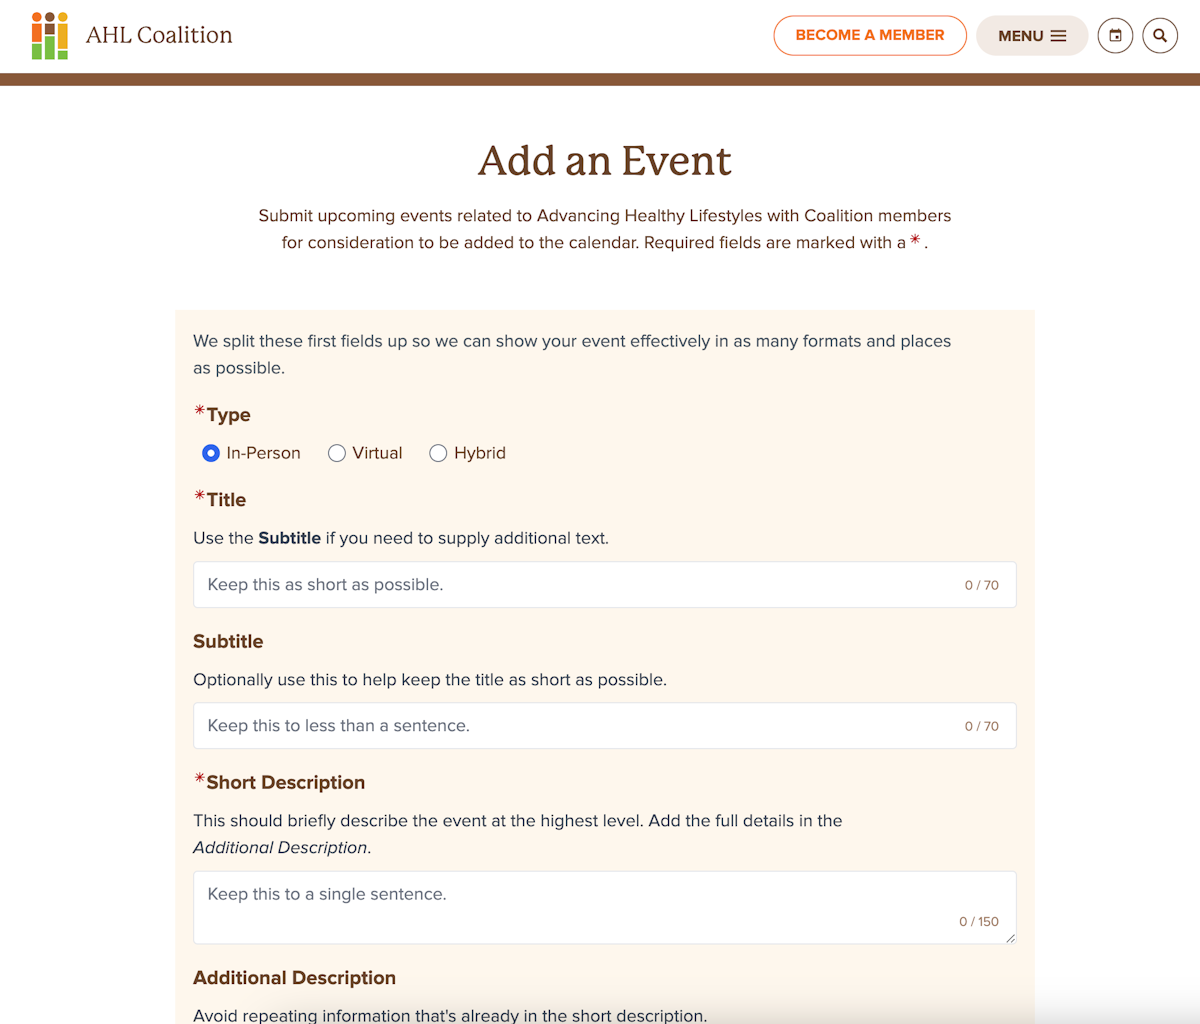The height and width of the screenshot is (1024, 1200).
Task: Click the bold Subtitle word in Title hint
Action: coord(289,538)
